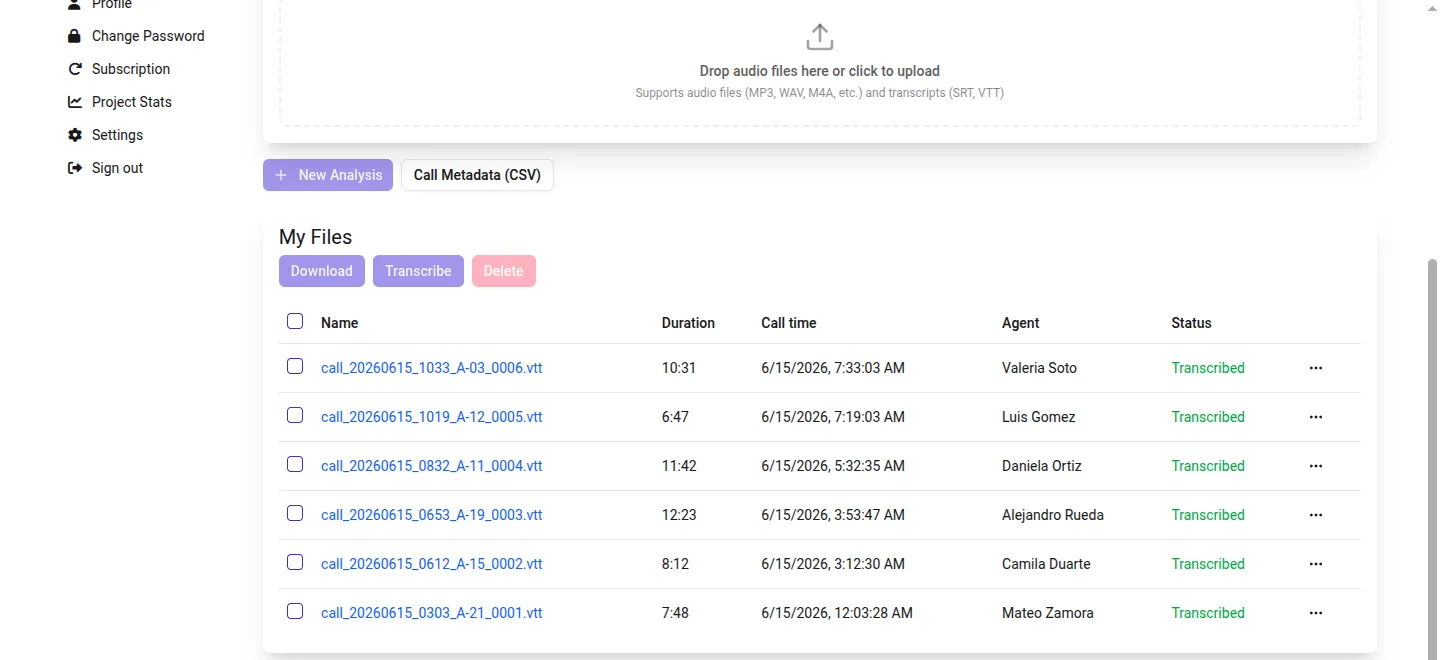The height and width of the screenshot is (660, 1440).
Task: Click the Name column header
Action: coord(340,323)
